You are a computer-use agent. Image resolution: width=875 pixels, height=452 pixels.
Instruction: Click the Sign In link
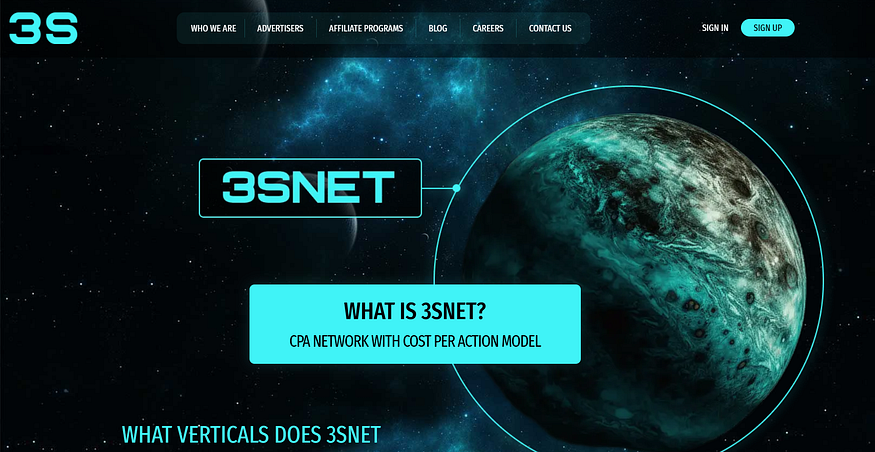(715, 28)
